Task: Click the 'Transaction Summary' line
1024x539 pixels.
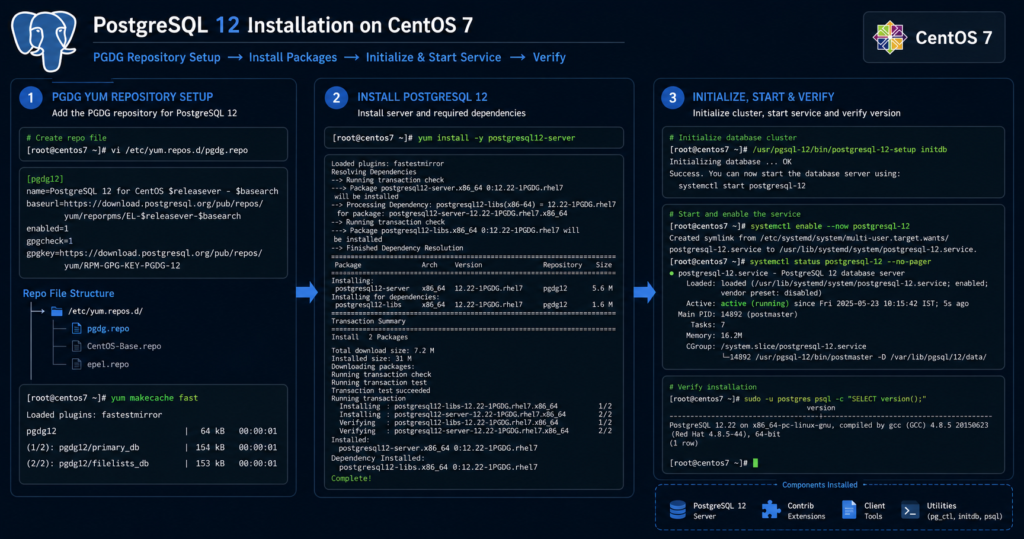Action: [x=368, y=321]
